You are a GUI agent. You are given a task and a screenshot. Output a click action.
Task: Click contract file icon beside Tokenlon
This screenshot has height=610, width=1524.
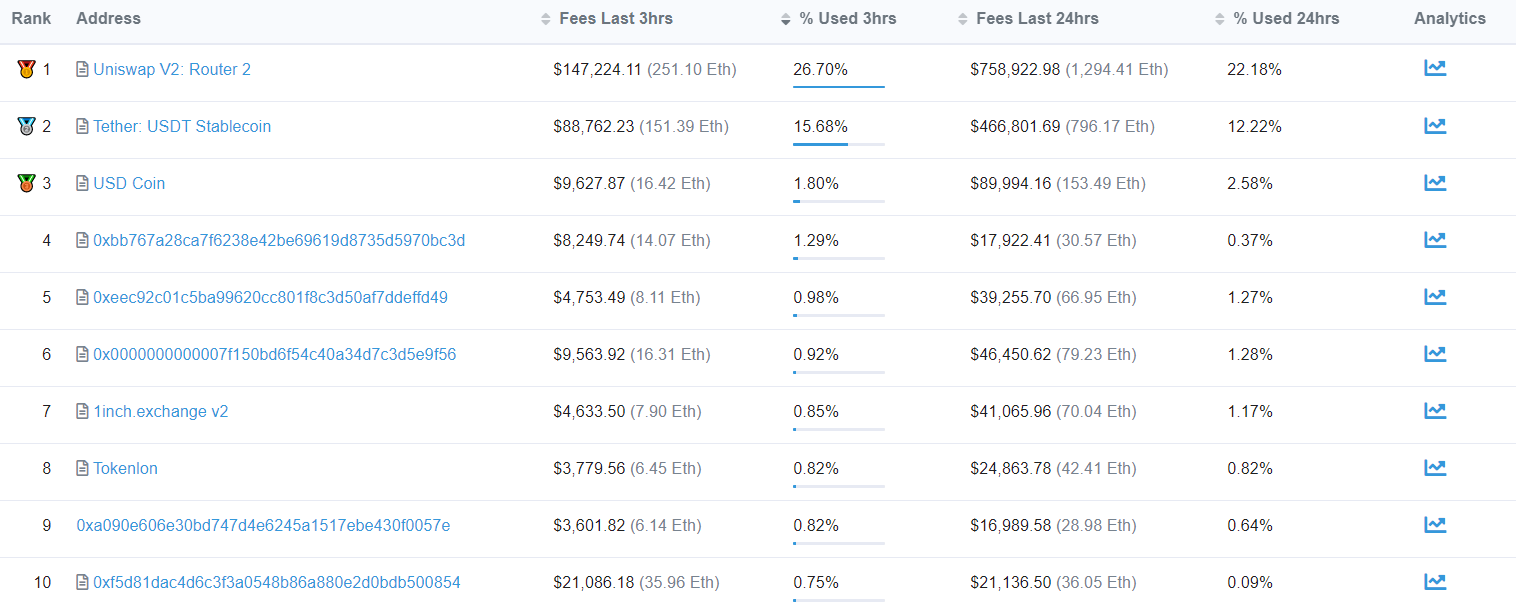click(83, 468)
